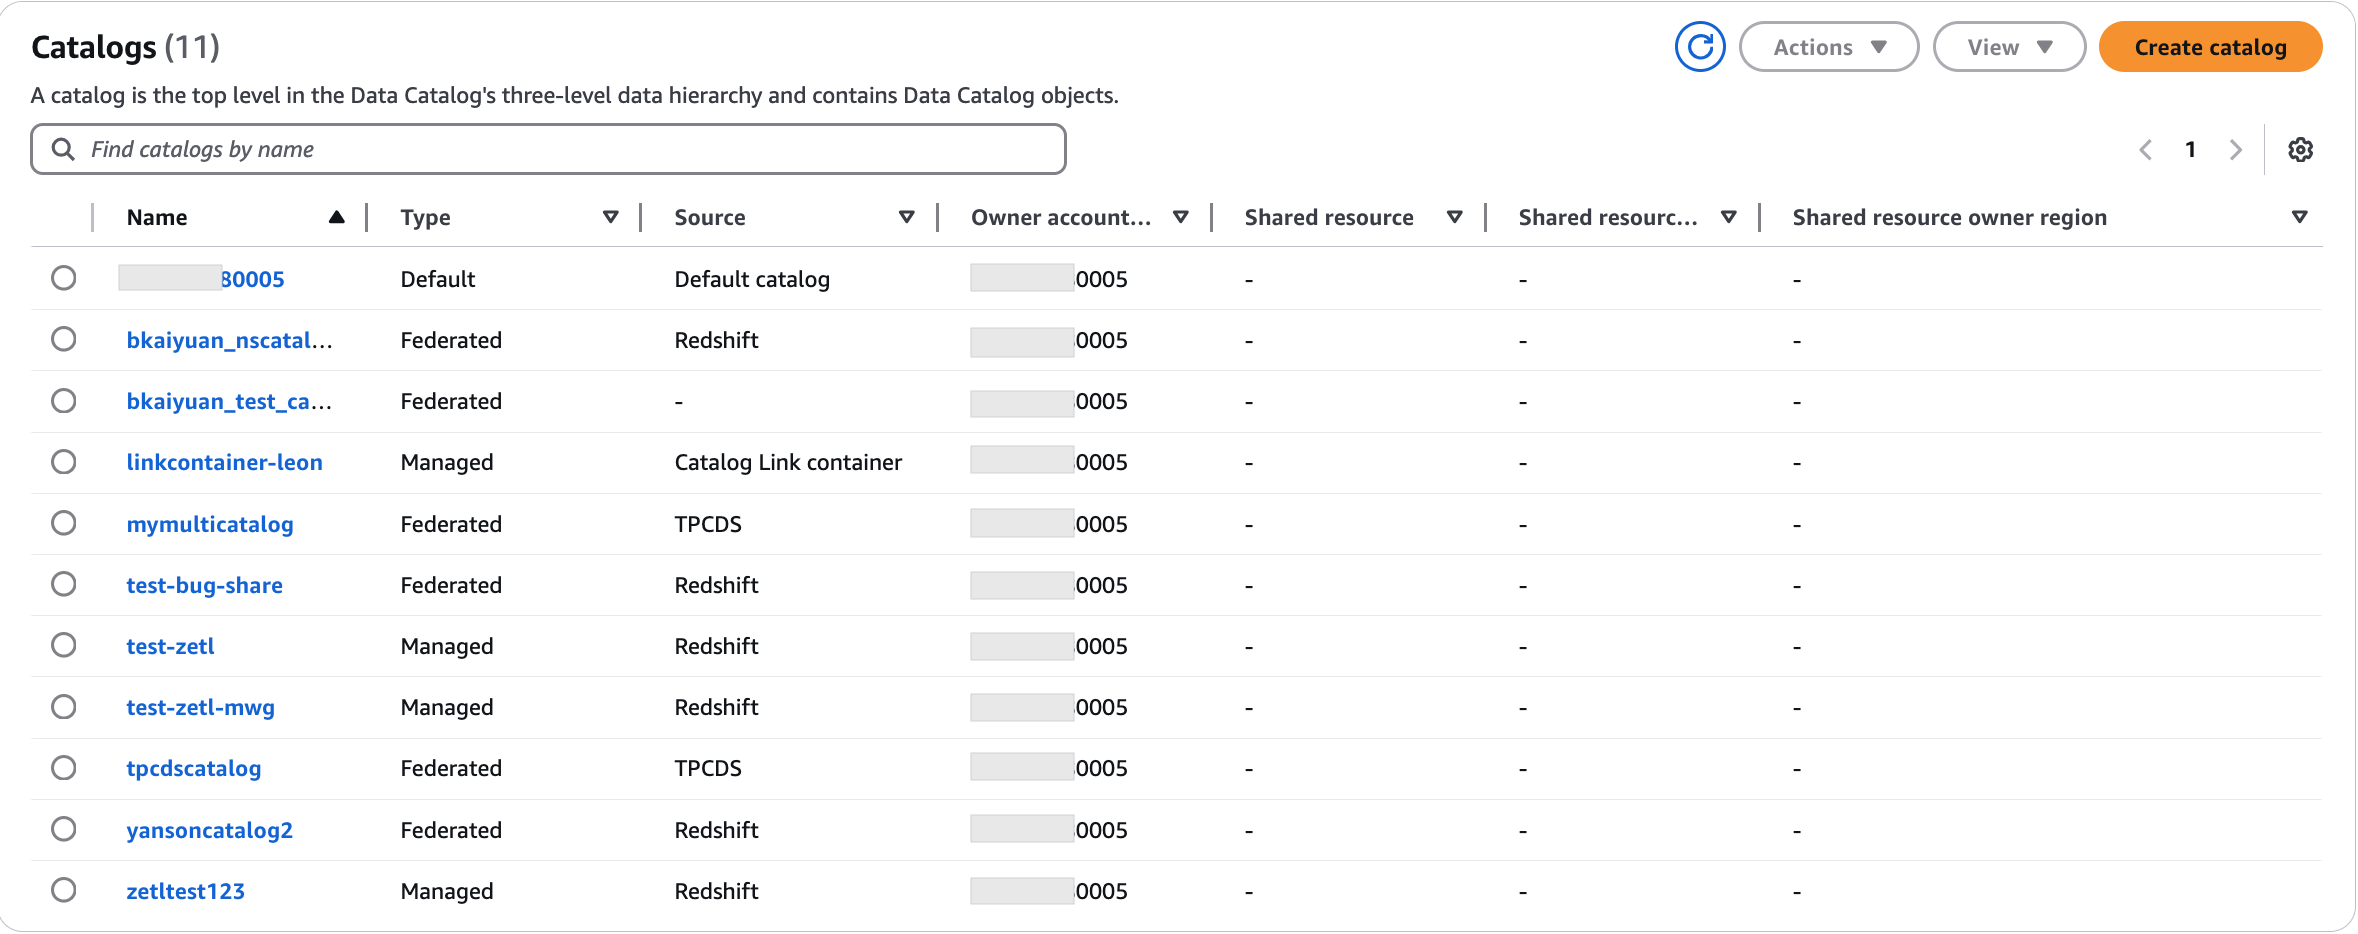
Task: Select the mymulticatalog row radio button
Action: point(64,523)
